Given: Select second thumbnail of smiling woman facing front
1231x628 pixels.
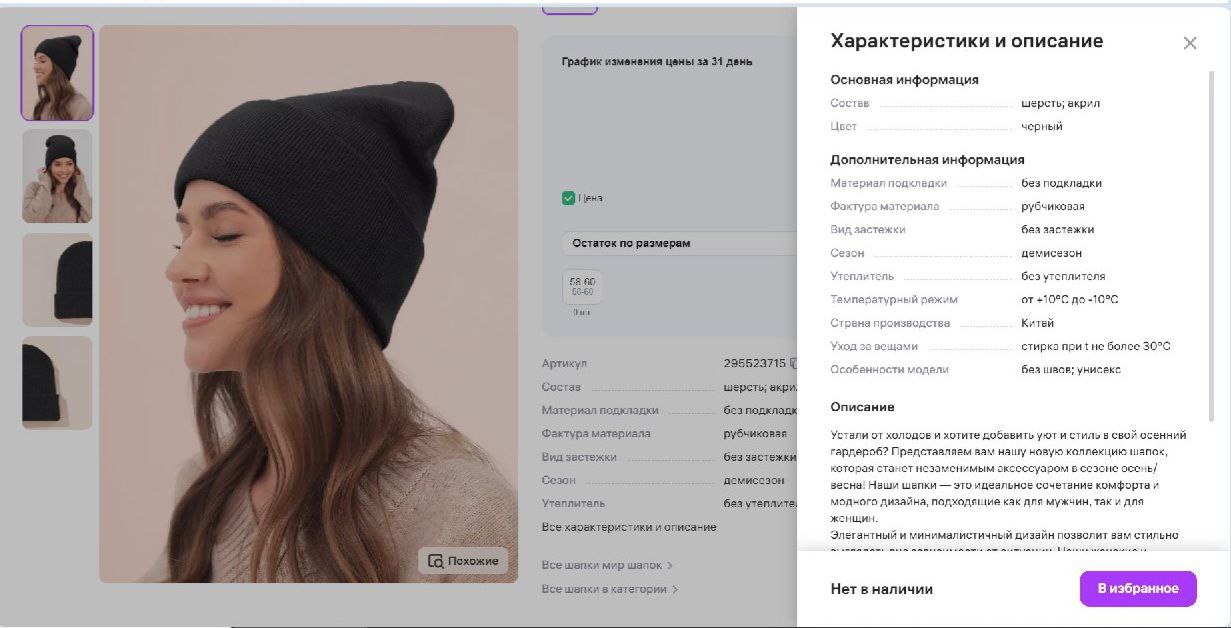Looking at the screenshot, I should point(57,176).
